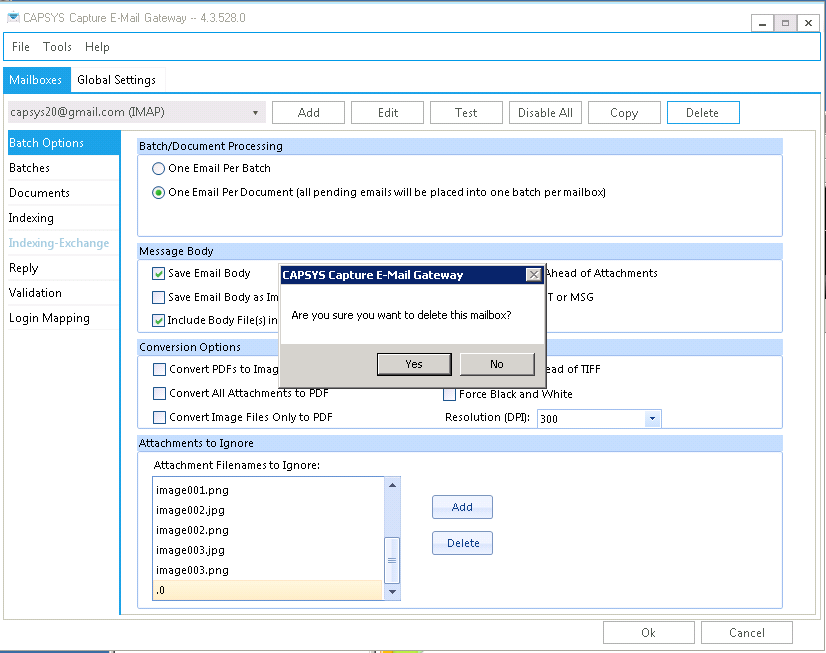Select Login Mapping in the sidebar

(64, 318)
